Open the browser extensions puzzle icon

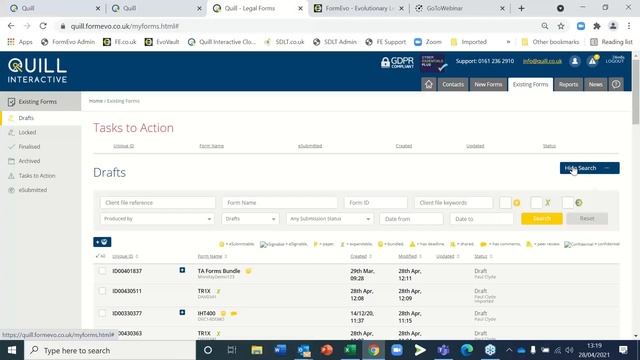[597, 26]
